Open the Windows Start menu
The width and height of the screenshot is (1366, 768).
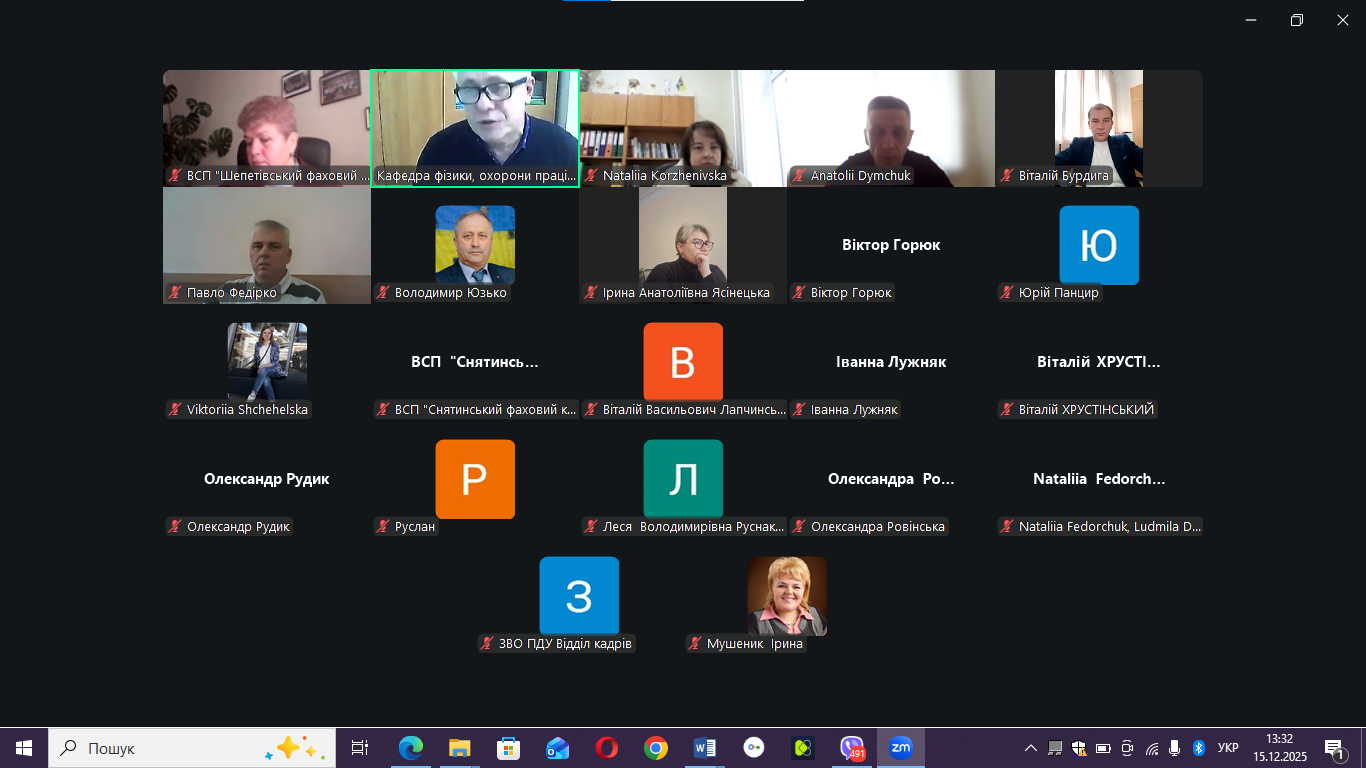[24, 748]
